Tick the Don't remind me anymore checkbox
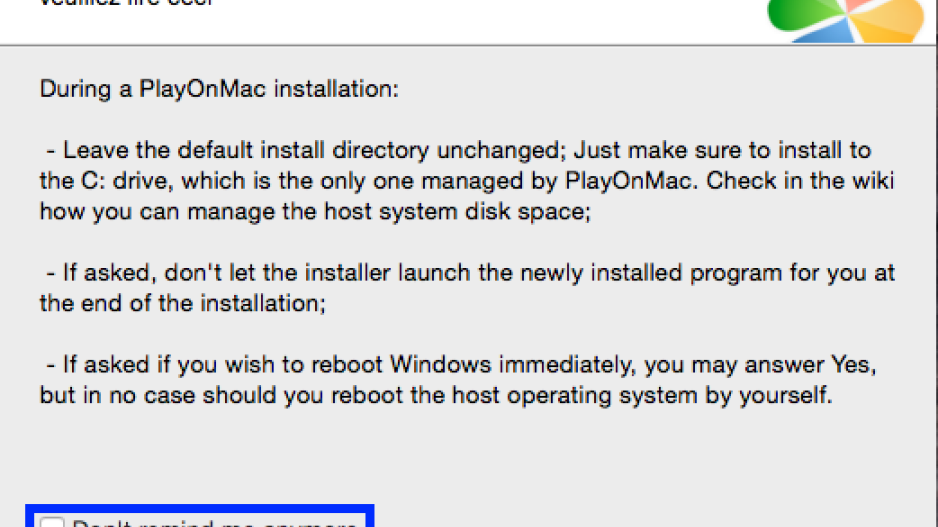The image size is (938, 527). pos(52,523)
